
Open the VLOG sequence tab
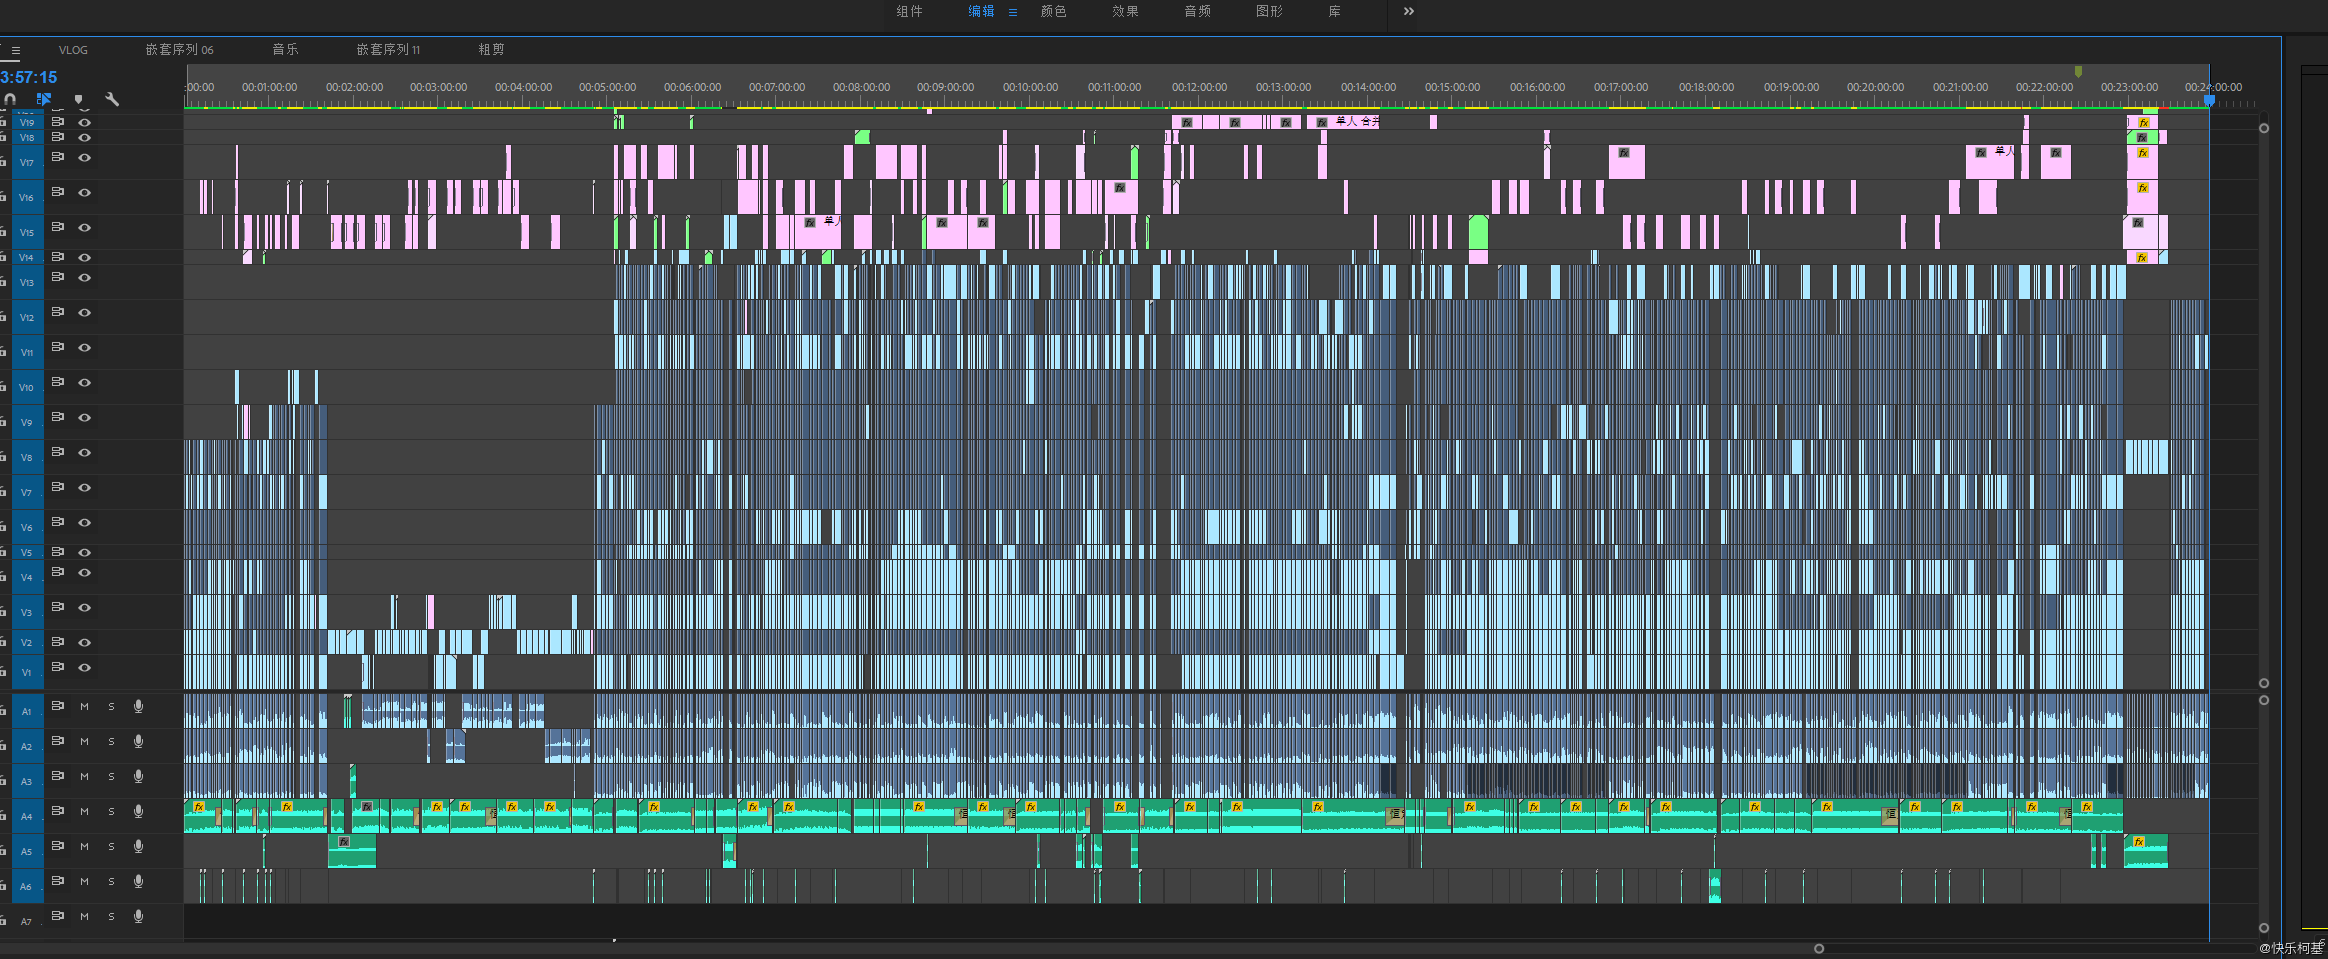(x=73, y=50)
